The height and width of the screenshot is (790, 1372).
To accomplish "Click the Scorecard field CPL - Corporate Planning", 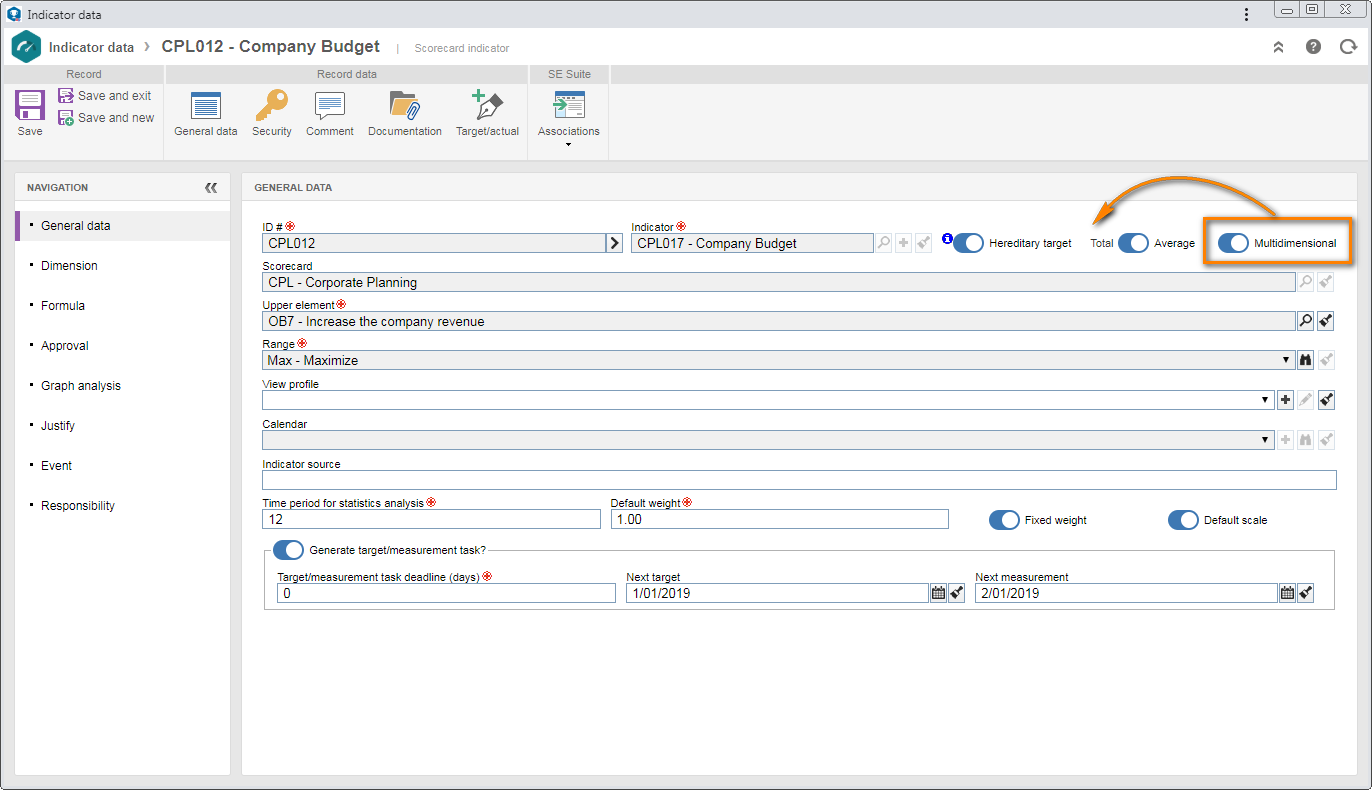I will 779,282.
